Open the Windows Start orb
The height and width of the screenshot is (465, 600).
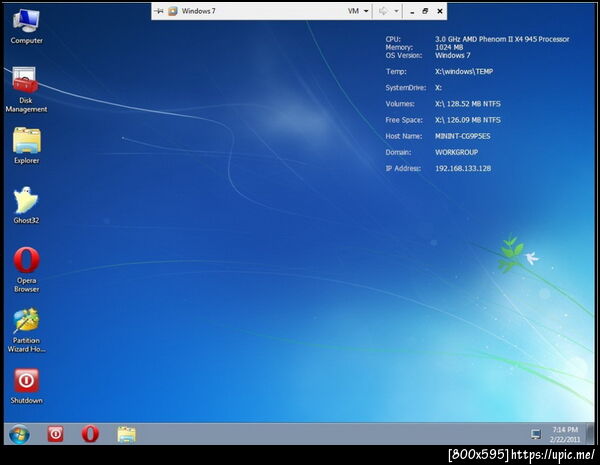(x=19, y=434)
